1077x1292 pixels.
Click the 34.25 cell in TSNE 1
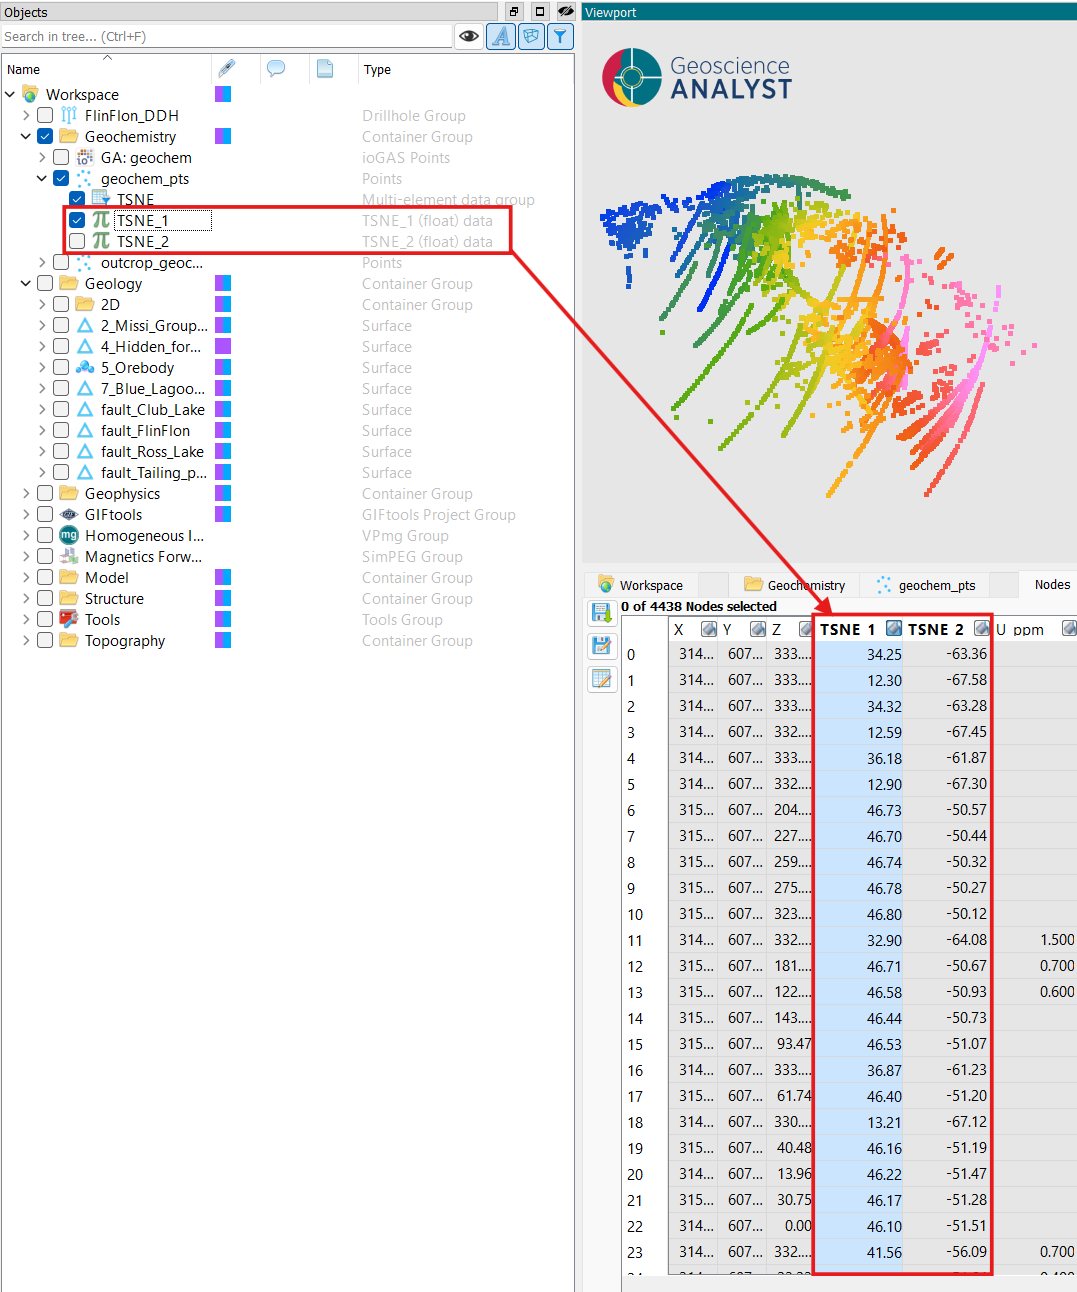click(x=858, y=654)
